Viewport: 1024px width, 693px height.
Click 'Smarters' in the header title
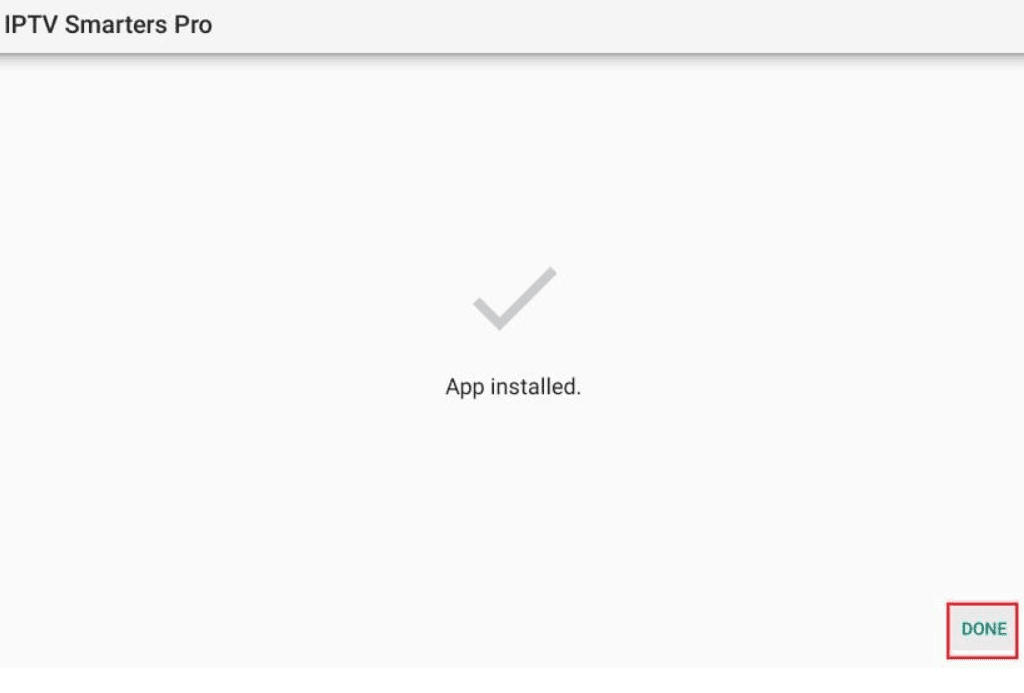(x=116, y=25)
